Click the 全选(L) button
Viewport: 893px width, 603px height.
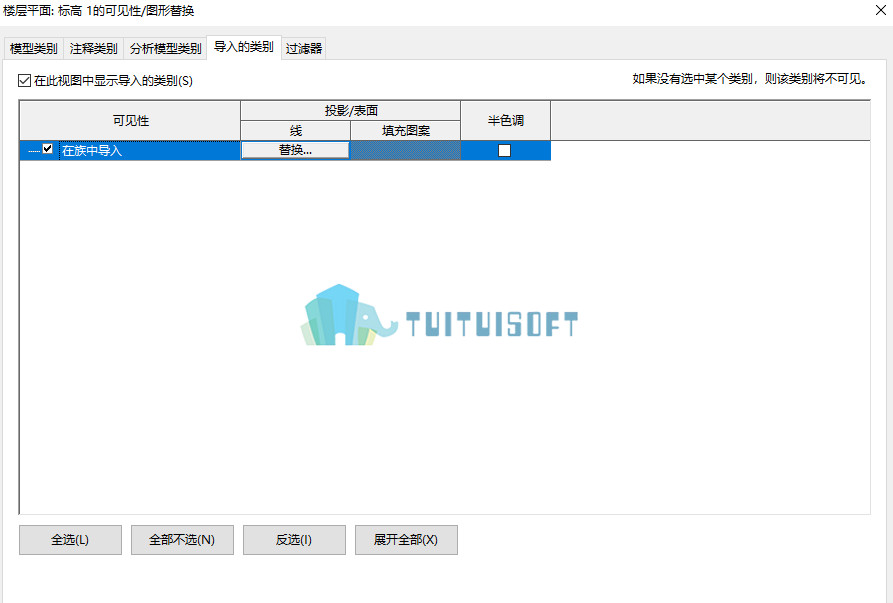click(x=70, y=539)
